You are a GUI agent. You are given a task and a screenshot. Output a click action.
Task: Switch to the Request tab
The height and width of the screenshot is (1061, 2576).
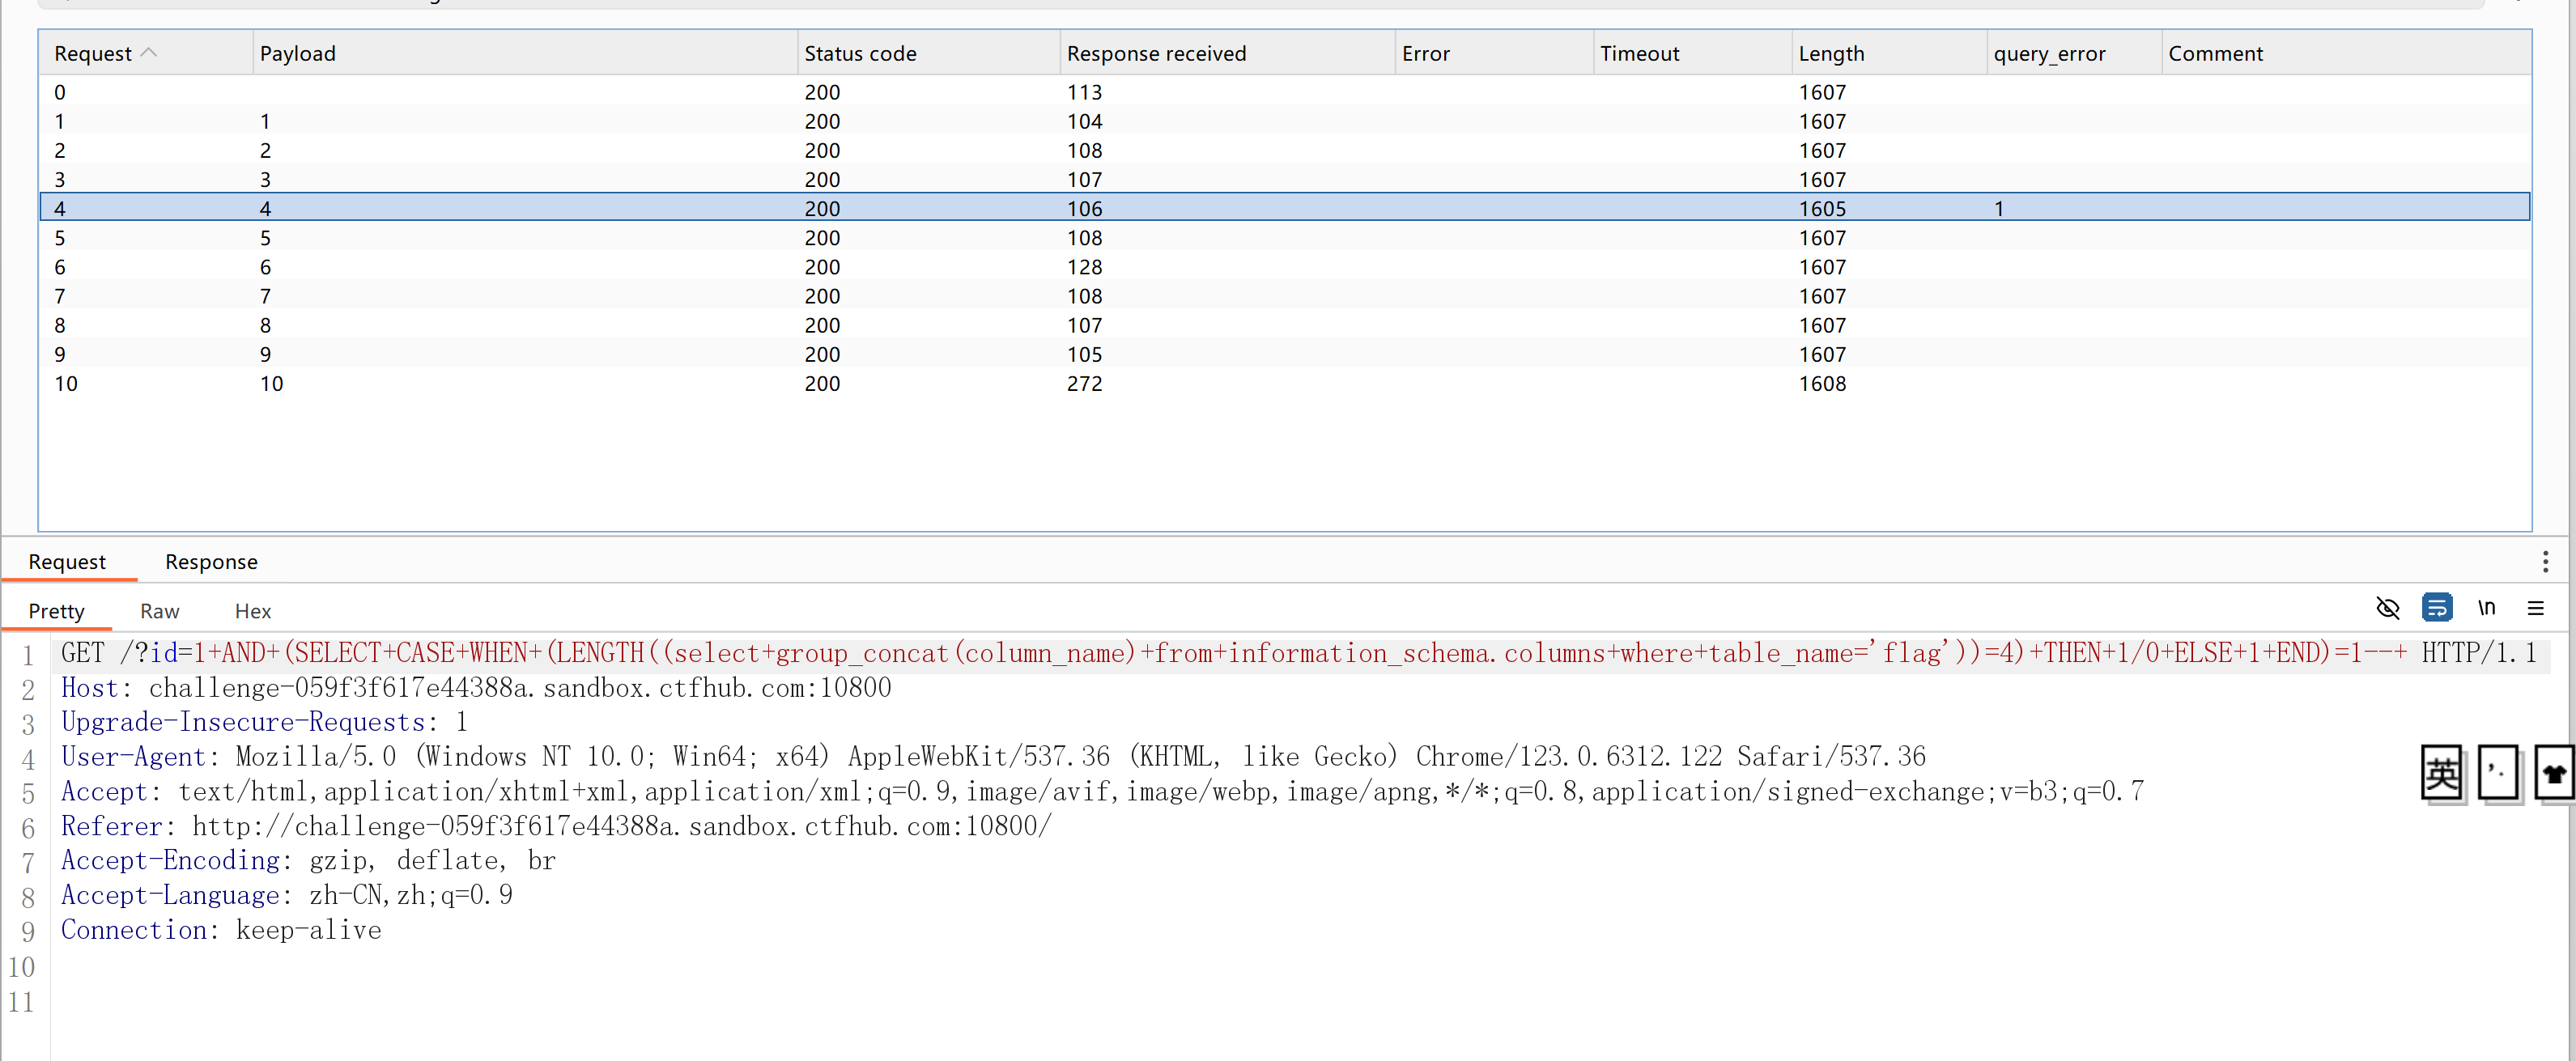(x=67, y=561)
